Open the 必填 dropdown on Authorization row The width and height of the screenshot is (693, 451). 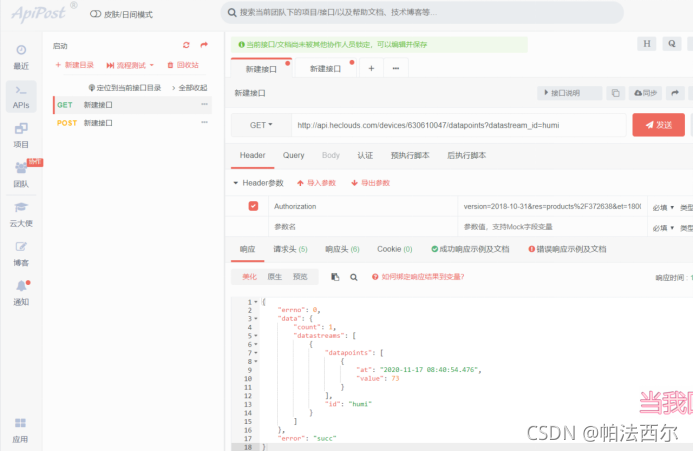(x=663, y=207)
